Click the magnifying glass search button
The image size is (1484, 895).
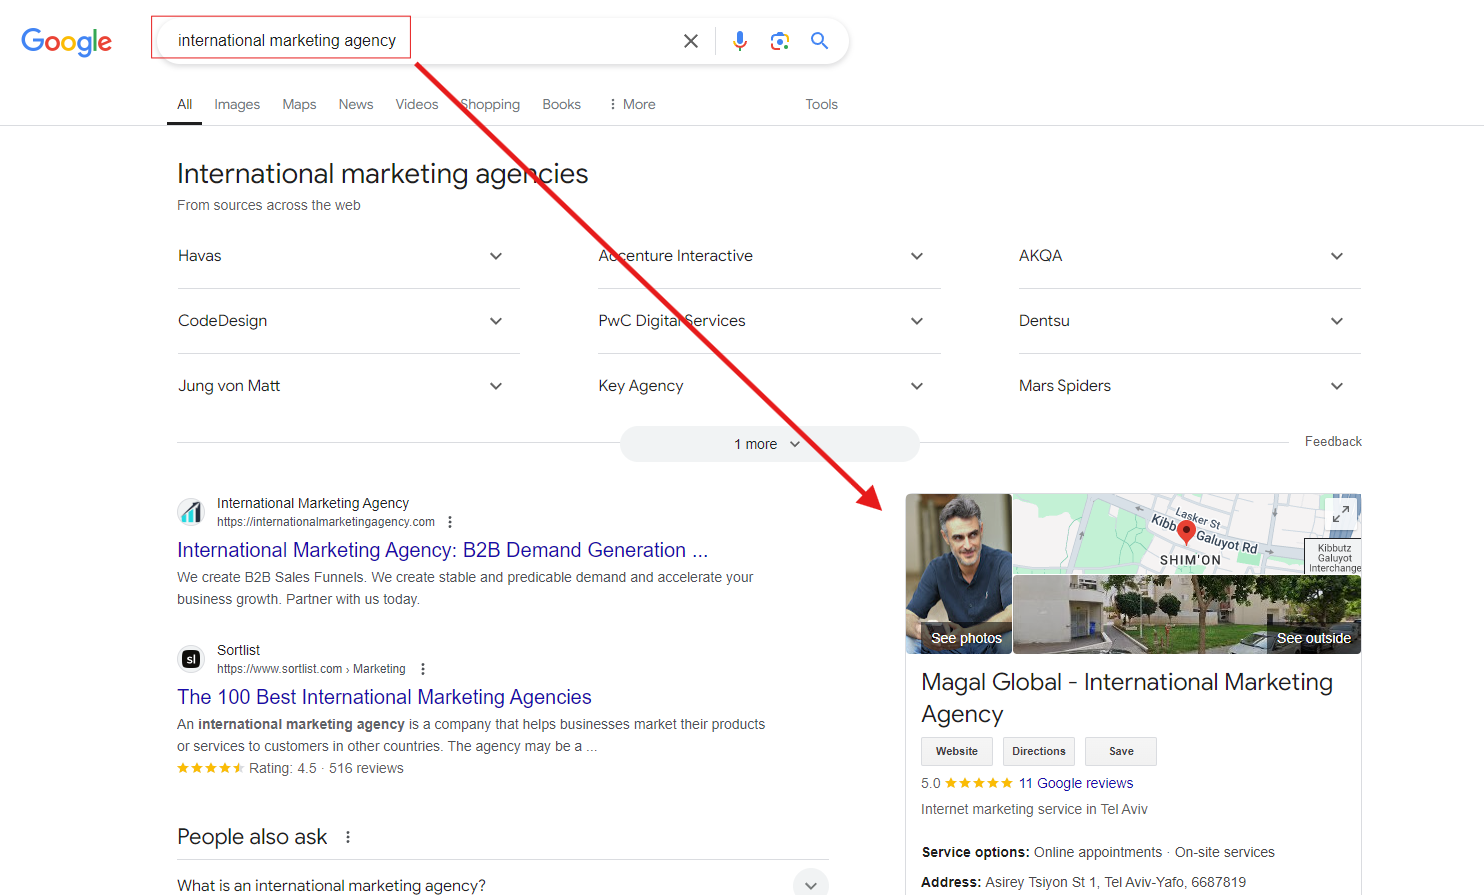pos(819,41)
